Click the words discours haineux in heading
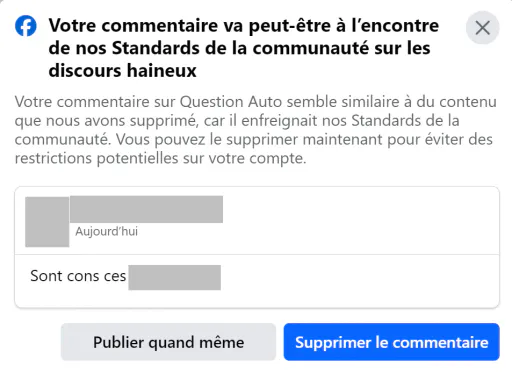 pyautogui.click(x=123, y=71)
